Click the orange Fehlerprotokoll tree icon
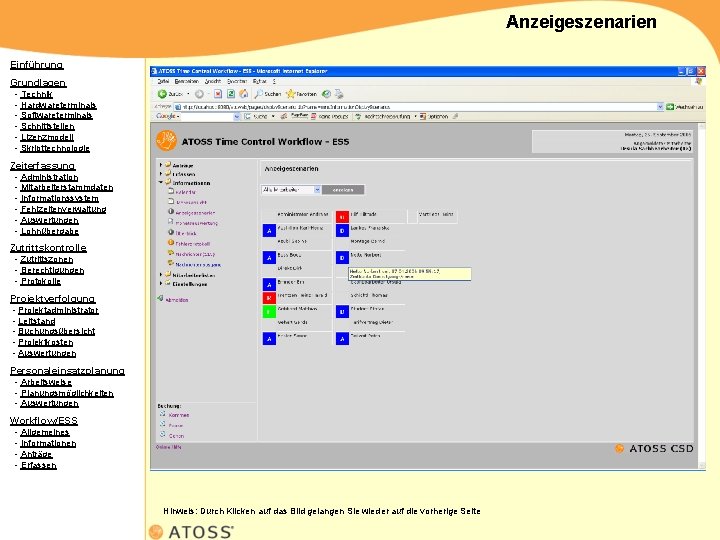The width and height of the screenshot is (720, 540). tap(171, 242)
